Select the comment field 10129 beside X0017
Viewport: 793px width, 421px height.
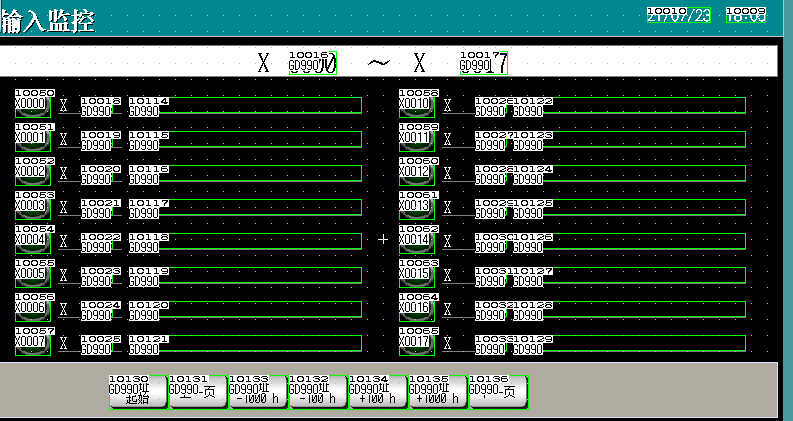point(630,343)
